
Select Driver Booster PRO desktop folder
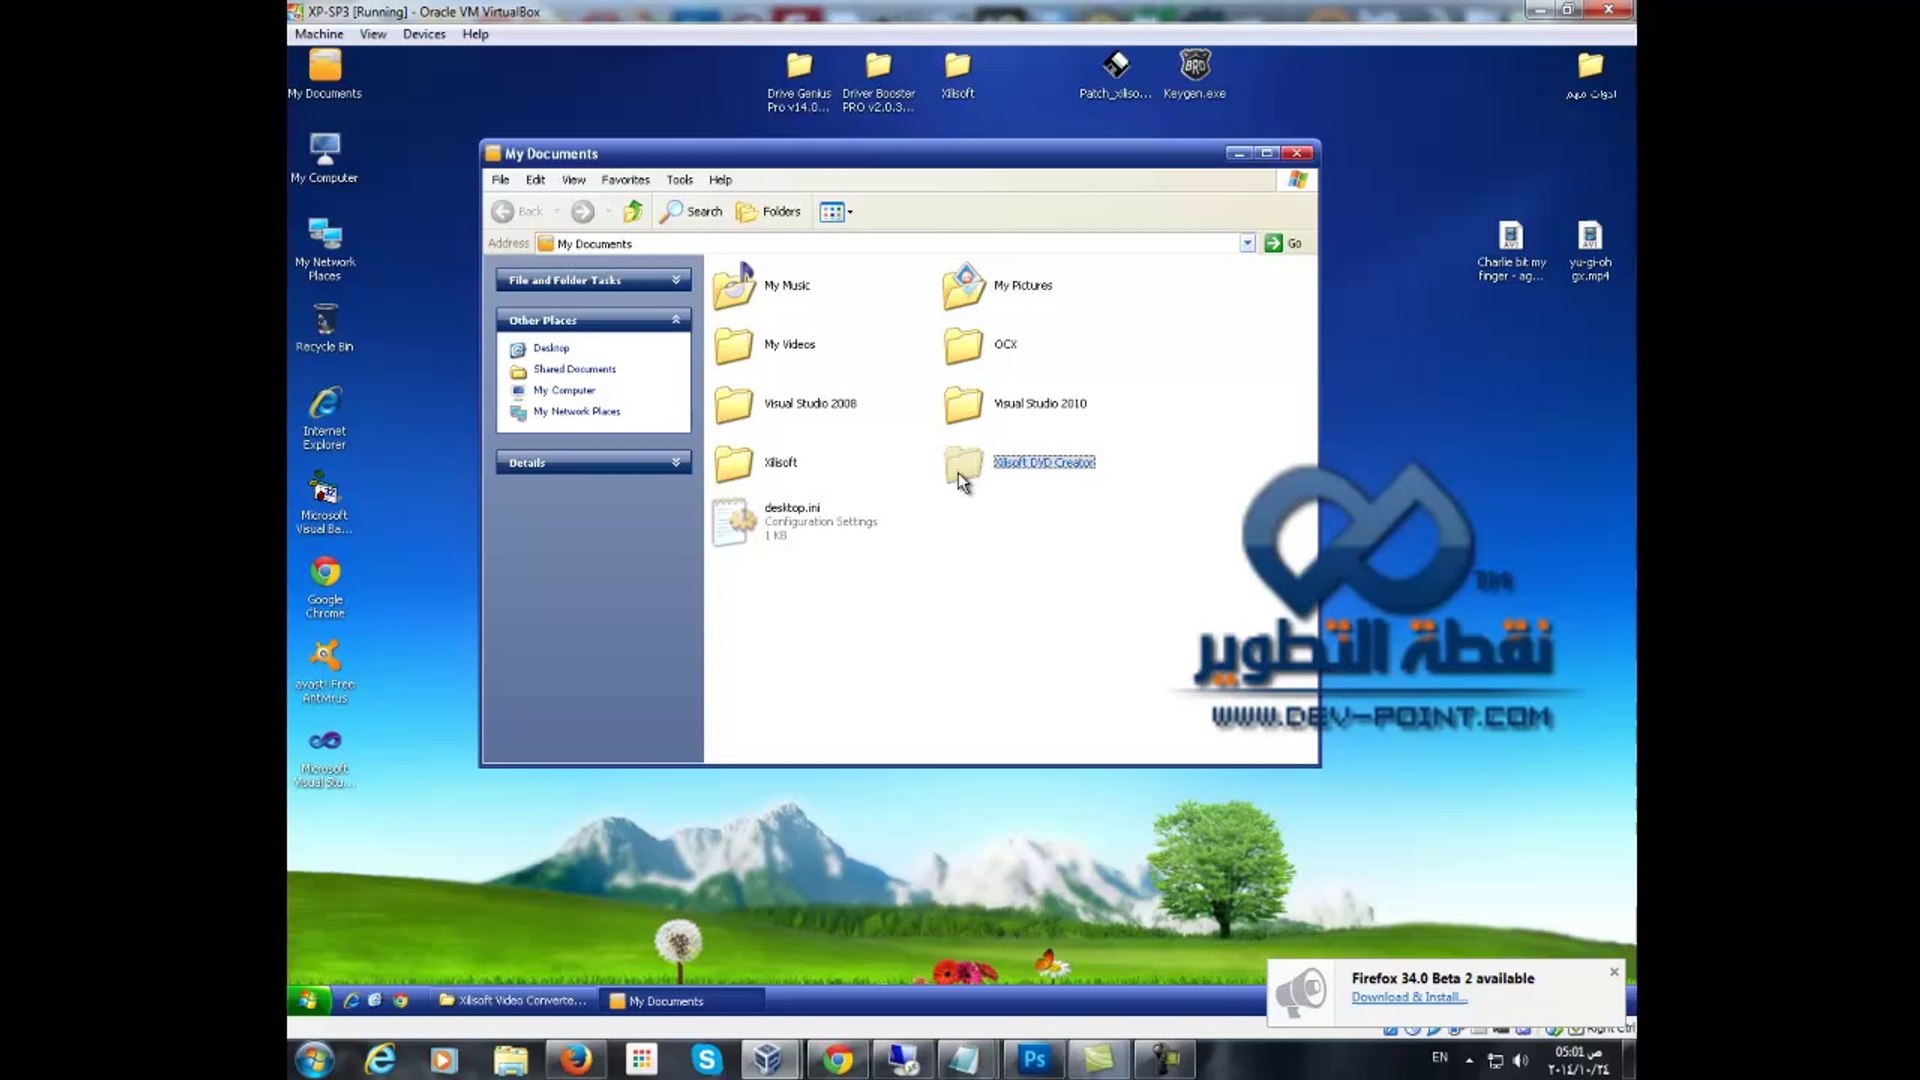point(878,82)
